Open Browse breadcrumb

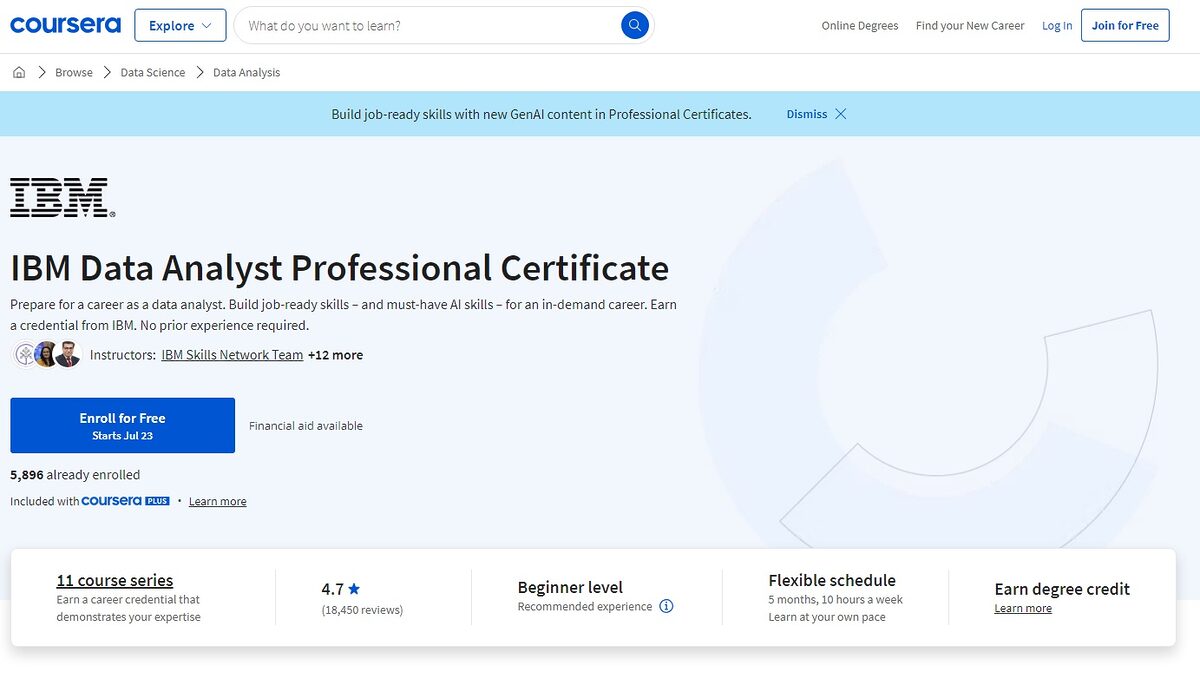tap(74, 72)
